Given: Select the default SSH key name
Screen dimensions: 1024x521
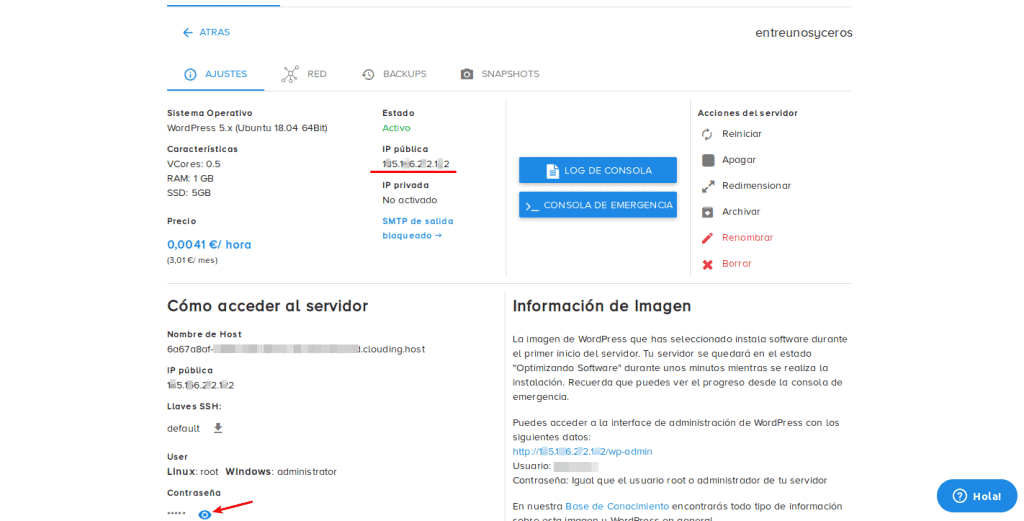Looking at the screenshot, I should coord(184,429).
